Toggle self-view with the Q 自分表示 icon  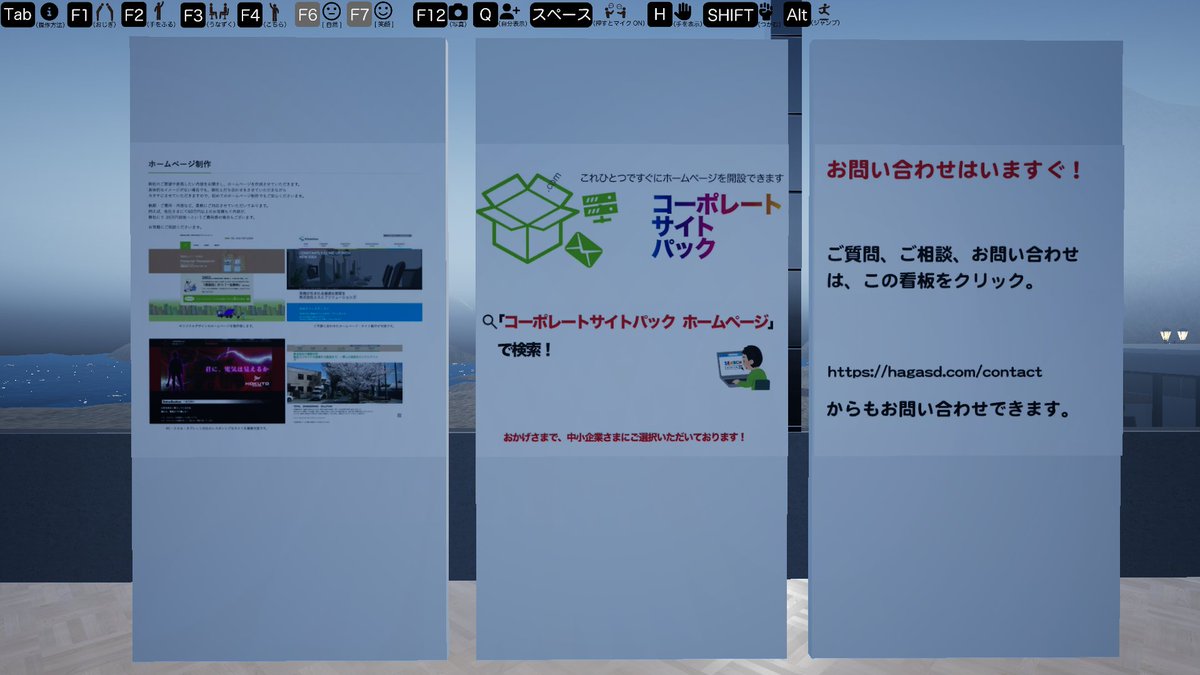(x=484, y=14)
